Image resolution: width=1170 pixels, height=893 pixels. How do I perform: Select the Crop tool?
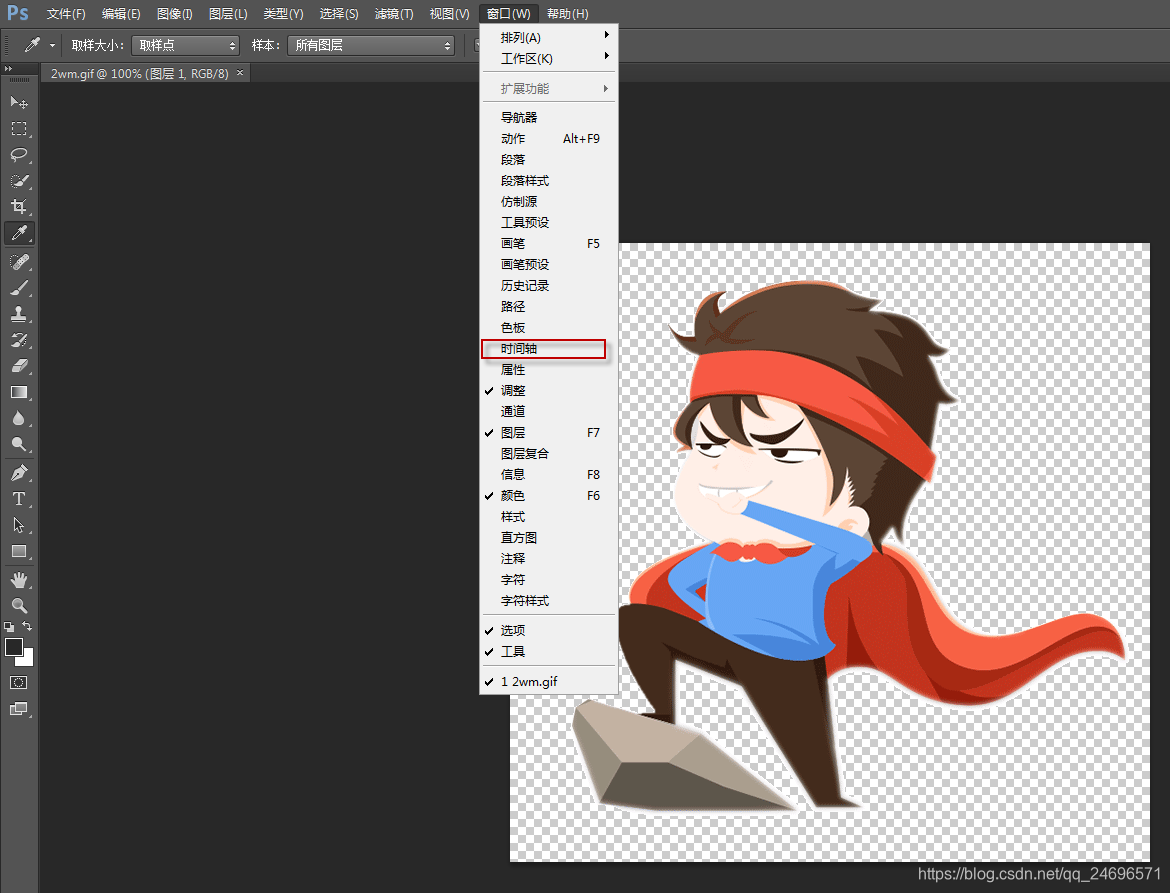(19, 207)
